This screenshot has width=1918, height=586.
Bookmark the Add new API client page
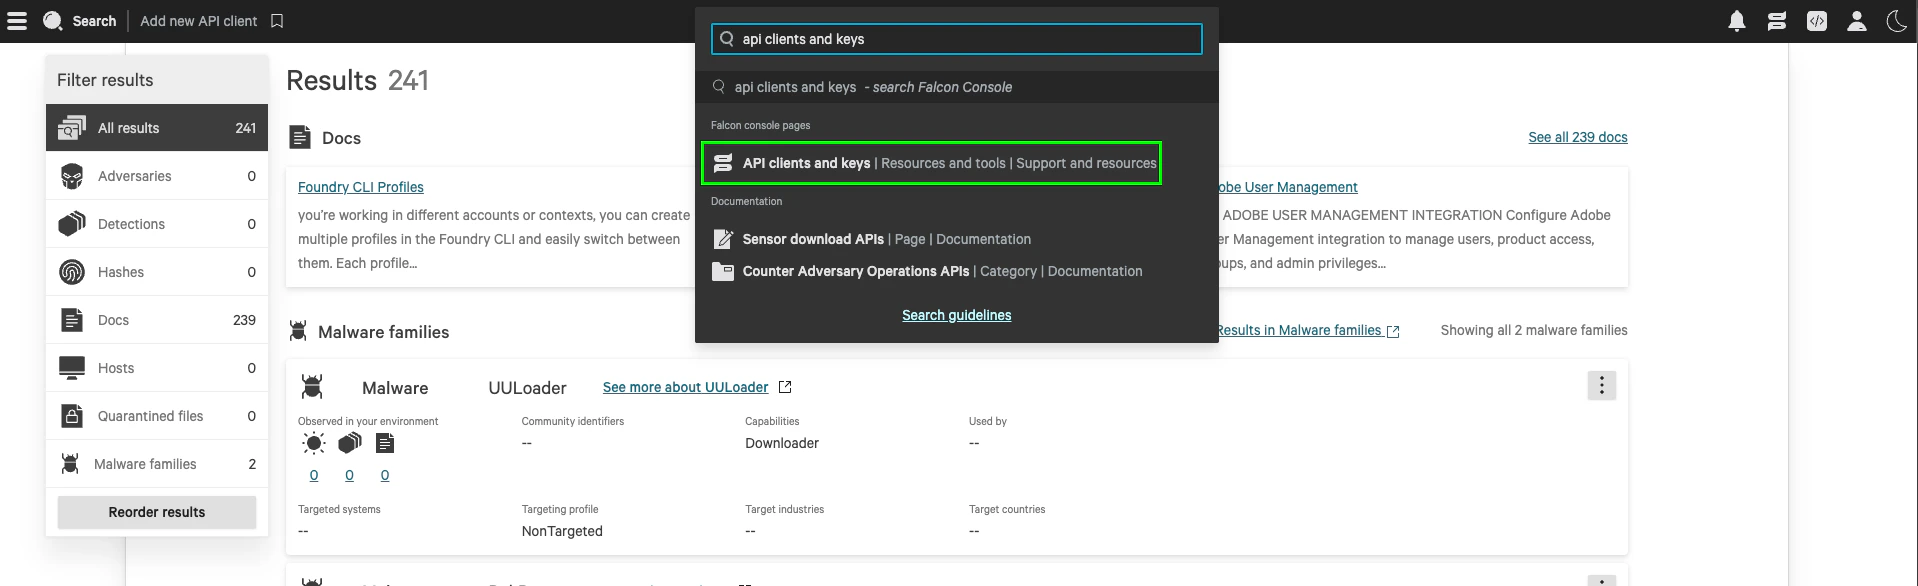pos(278,21)
